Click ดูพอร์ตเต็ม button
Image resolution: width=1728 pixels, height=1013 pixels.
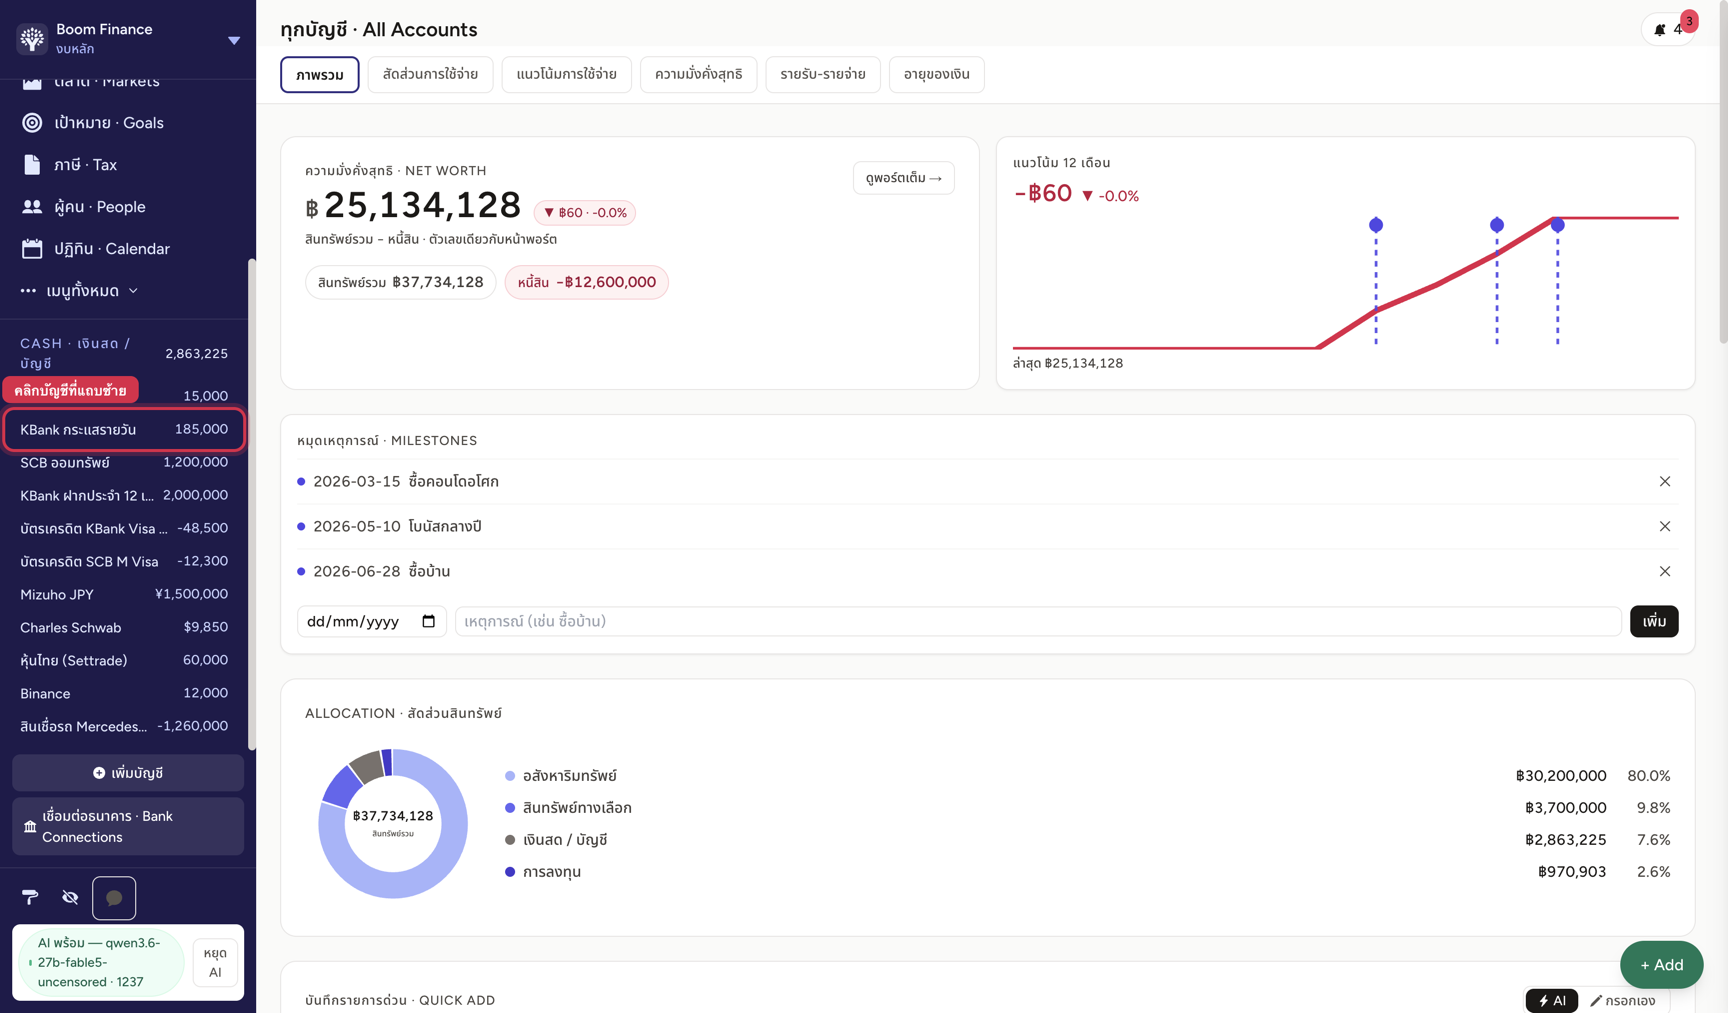pyautogui.click(x=903, y=178)
